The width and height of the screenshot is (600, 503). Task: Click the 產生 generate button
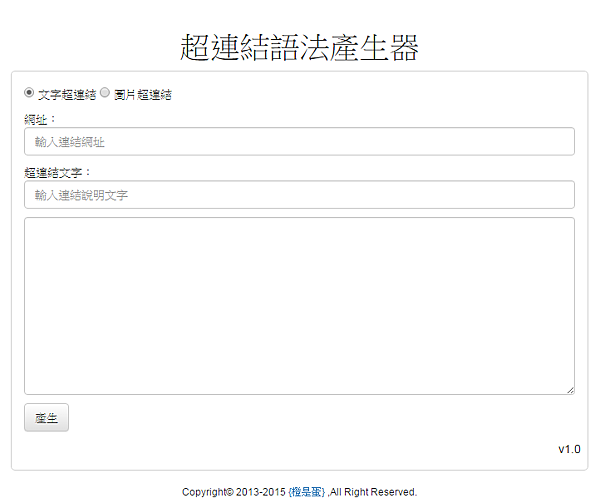pyautogui.click(x=46, y=417)
